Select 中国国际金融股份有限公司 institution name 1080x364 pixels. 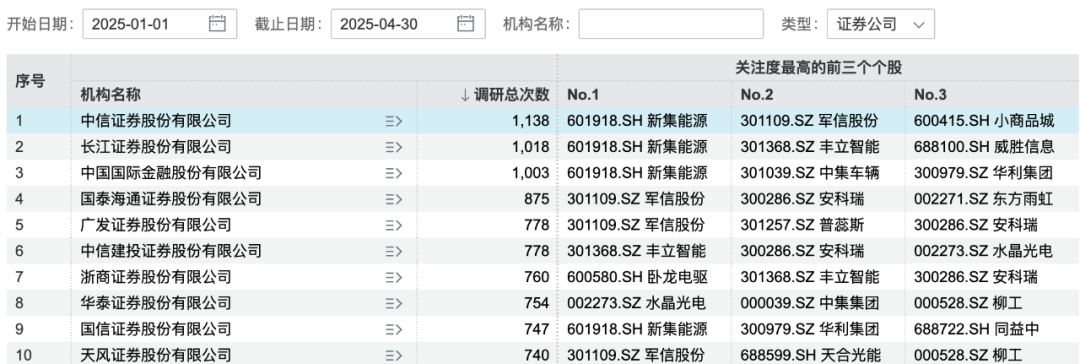pyautogui.click(x=171, y=173)
